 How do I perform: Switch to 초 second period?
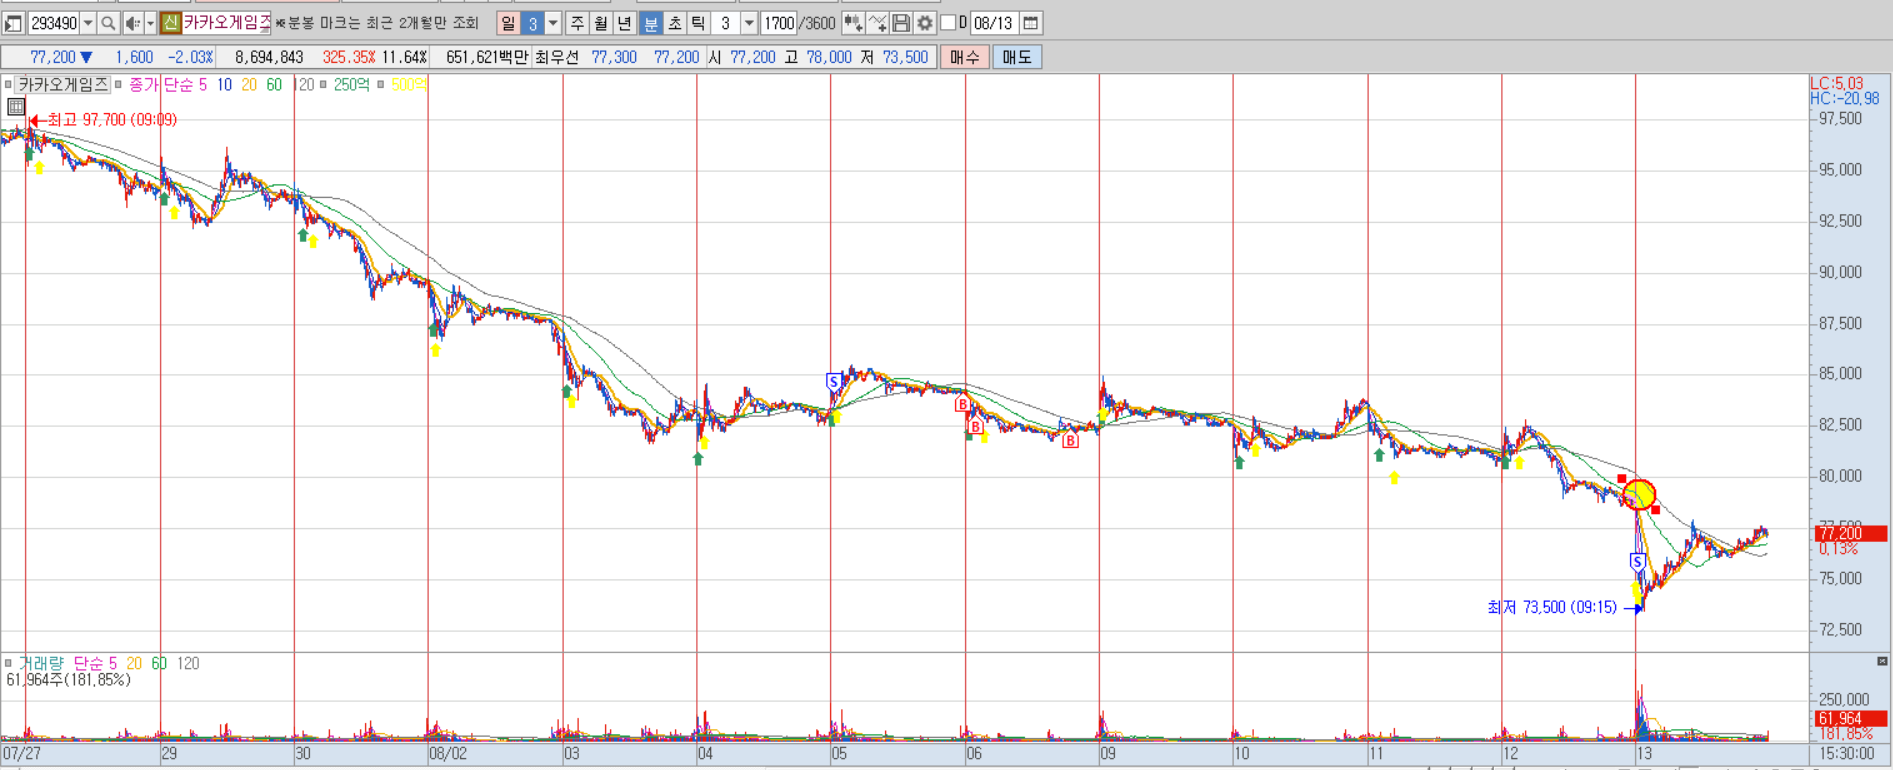(x=674, y=23)
